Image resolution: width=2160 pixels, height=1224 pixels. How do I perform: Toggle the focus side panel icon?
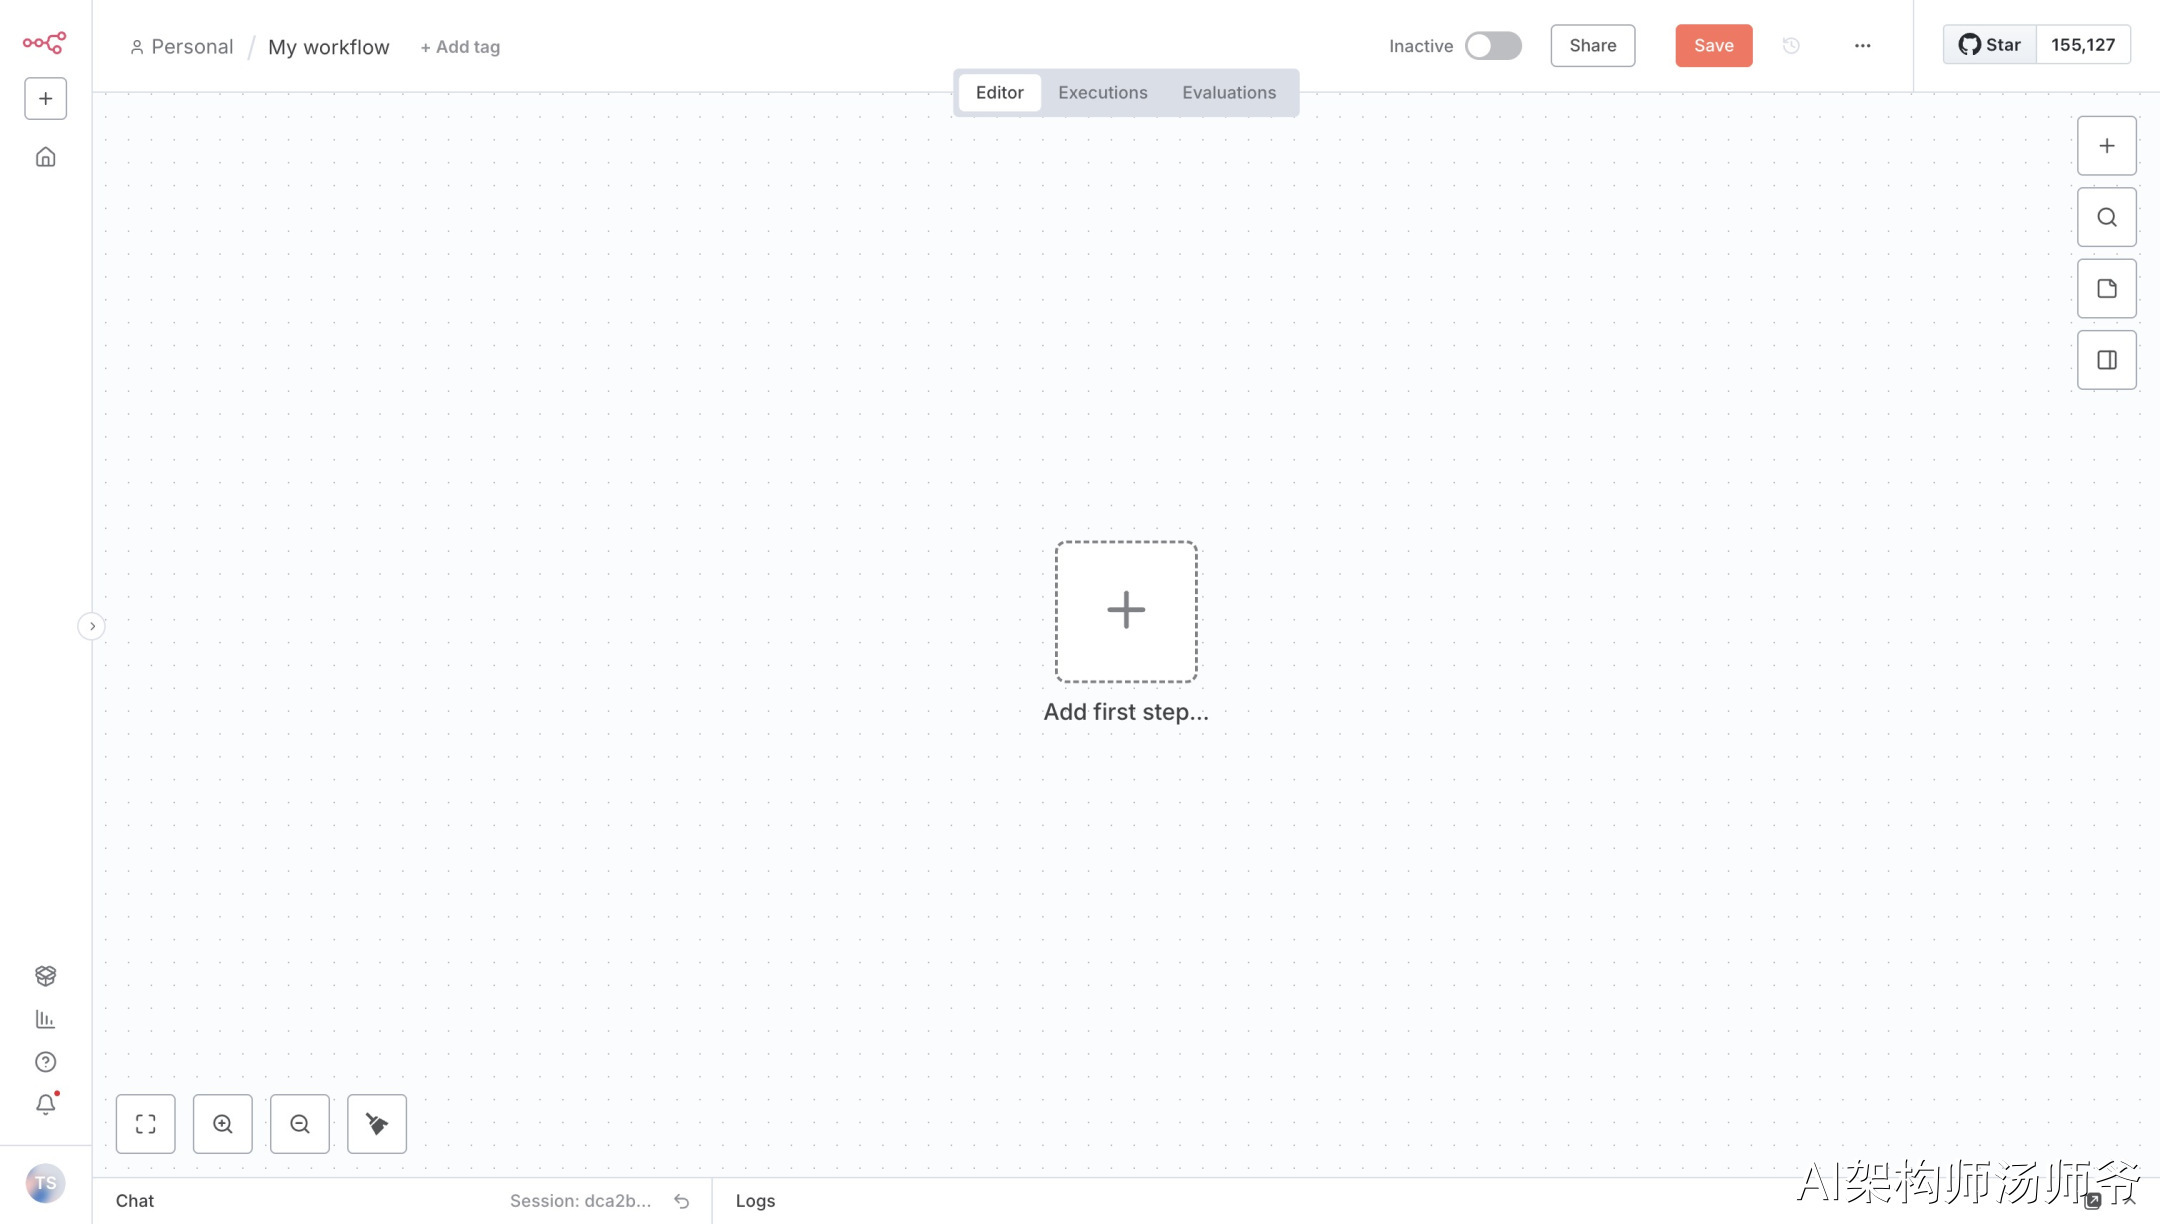click(2106, 360)
